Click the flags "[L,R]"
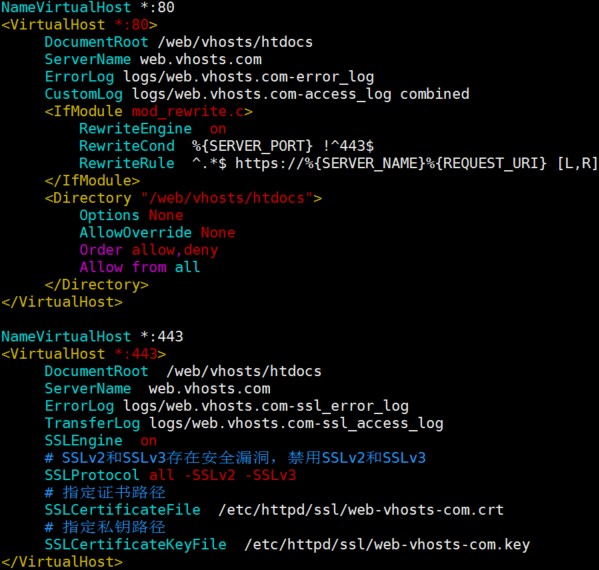 577,163
